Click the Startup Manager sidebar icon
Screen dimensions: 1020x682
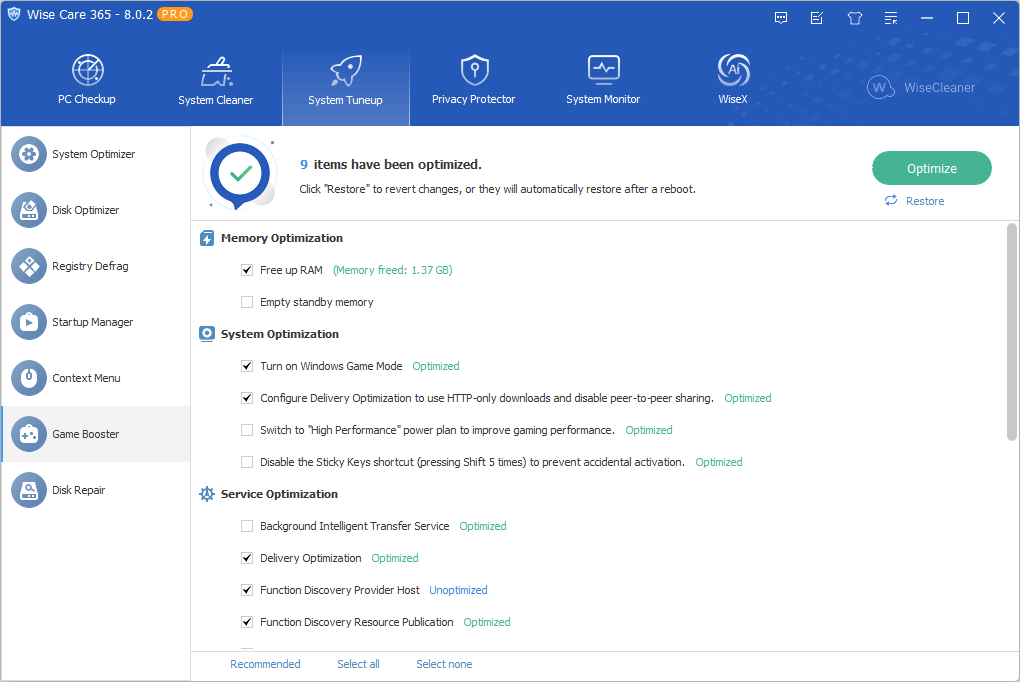click(x=29, y=322)
